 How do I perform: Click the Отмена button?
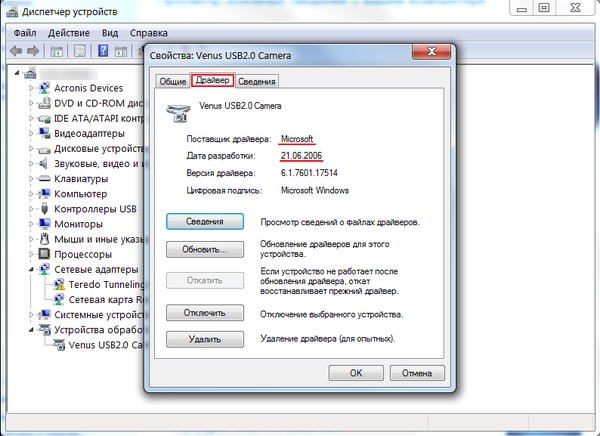(417, 373)
